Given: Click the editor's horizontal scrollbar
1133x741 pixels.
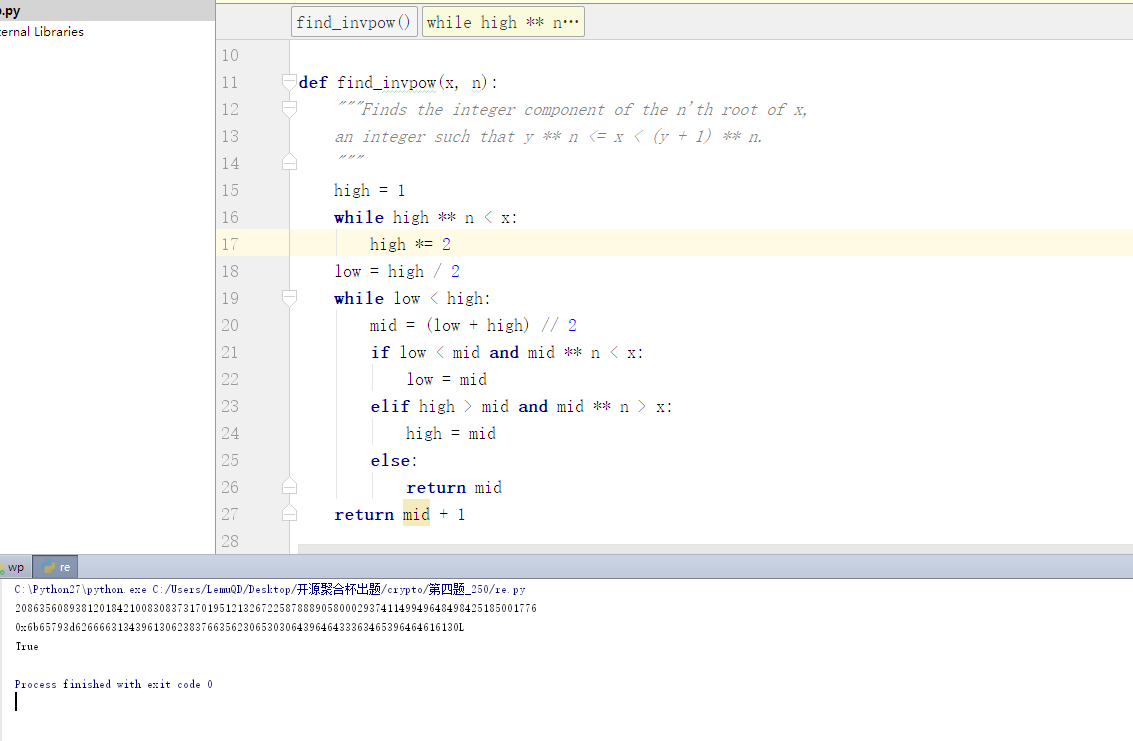Looking at the screenshot, I should click(x=700, y=548).
